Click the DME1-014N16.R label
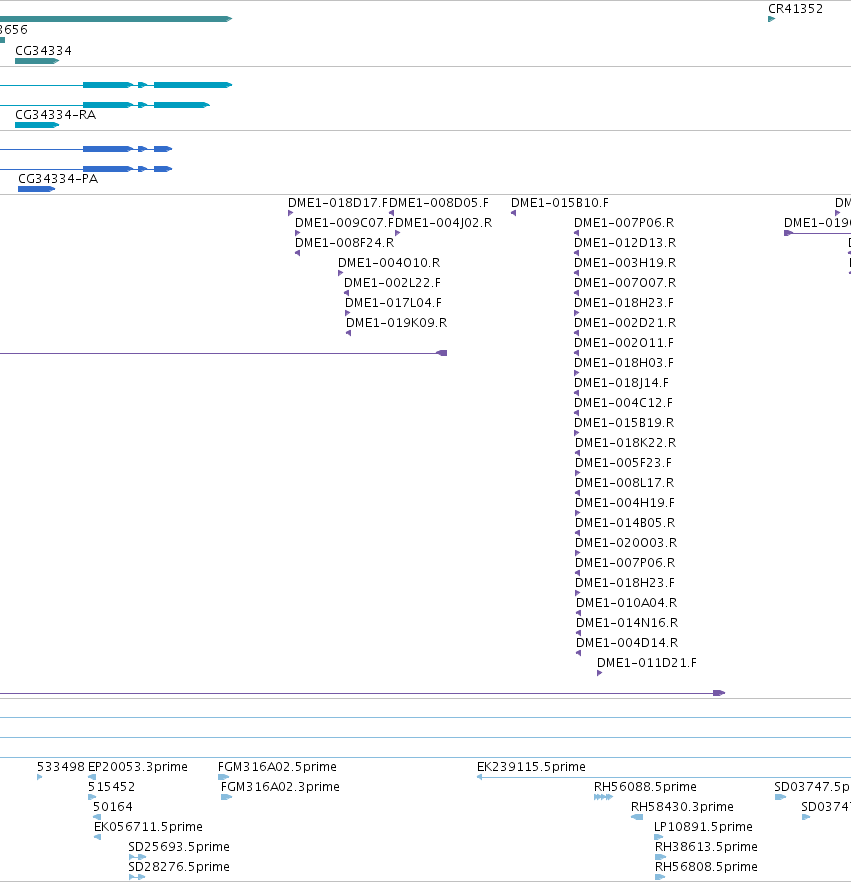 (627, 623)
